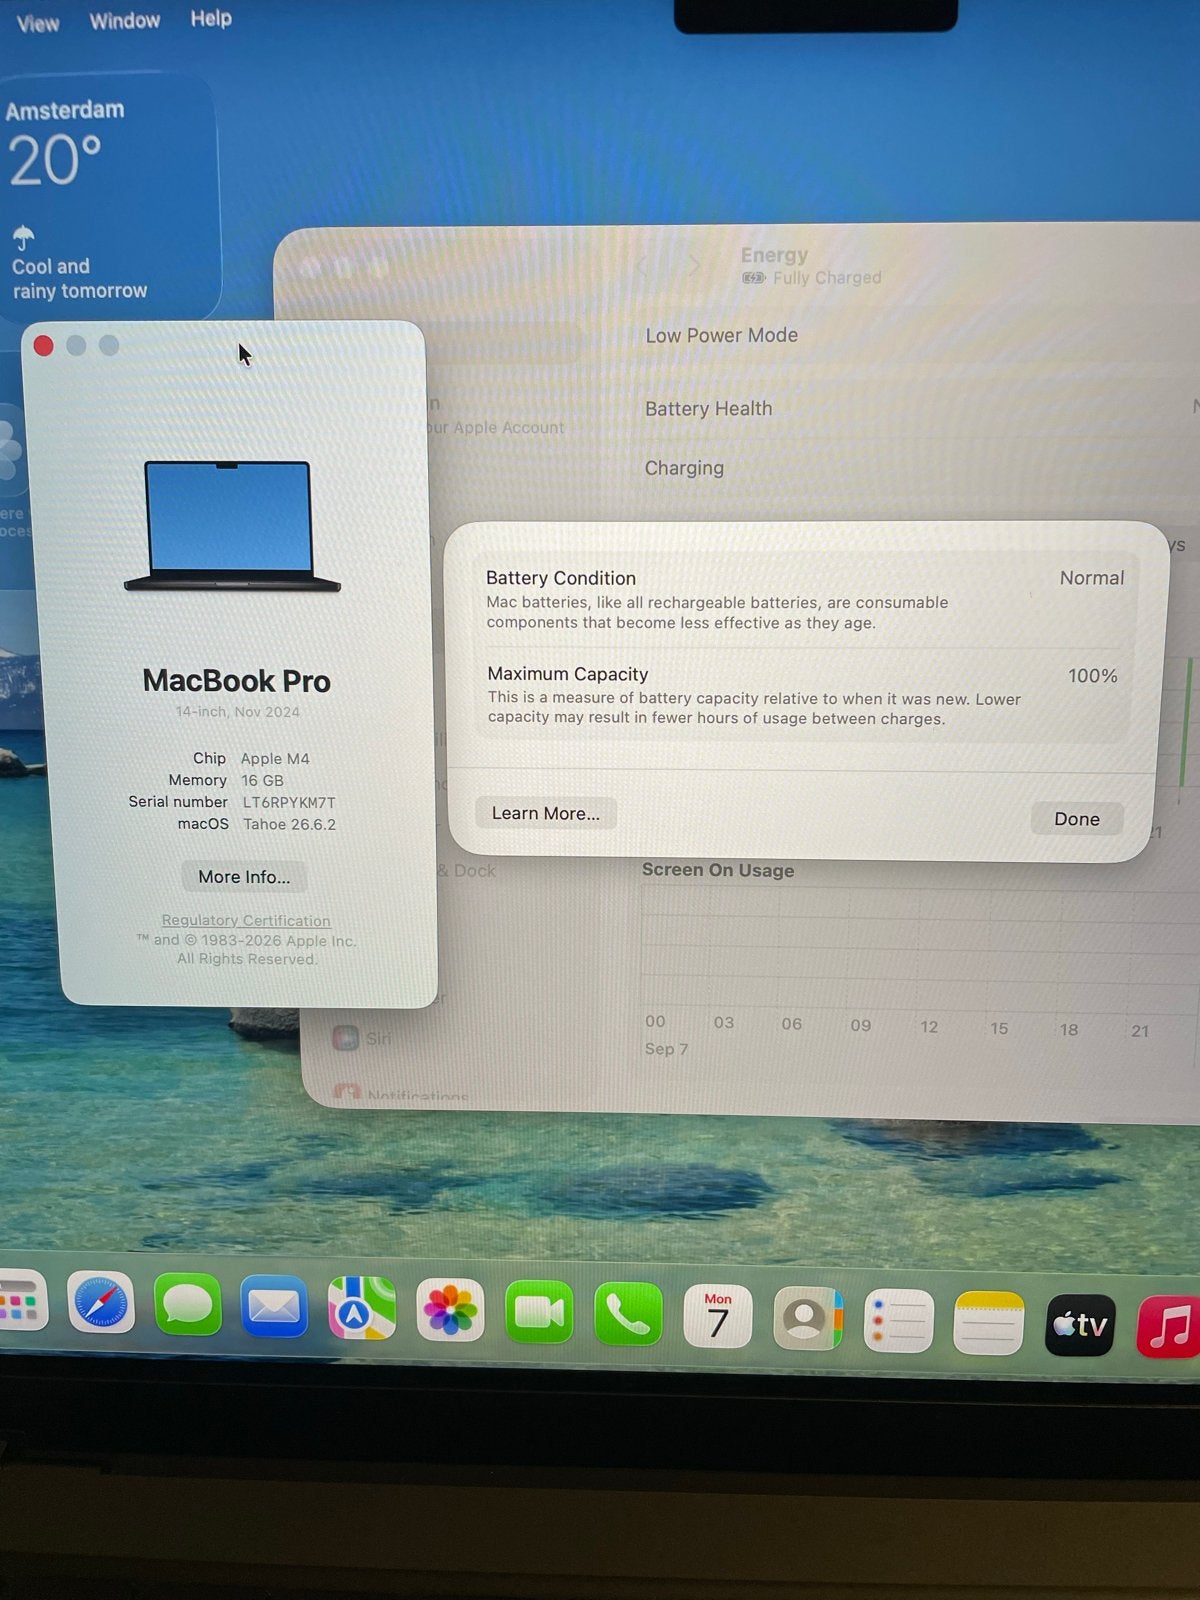1200x1600 pixels.
Task: Click the Apple M4 chip value
Action: [275, 759]
